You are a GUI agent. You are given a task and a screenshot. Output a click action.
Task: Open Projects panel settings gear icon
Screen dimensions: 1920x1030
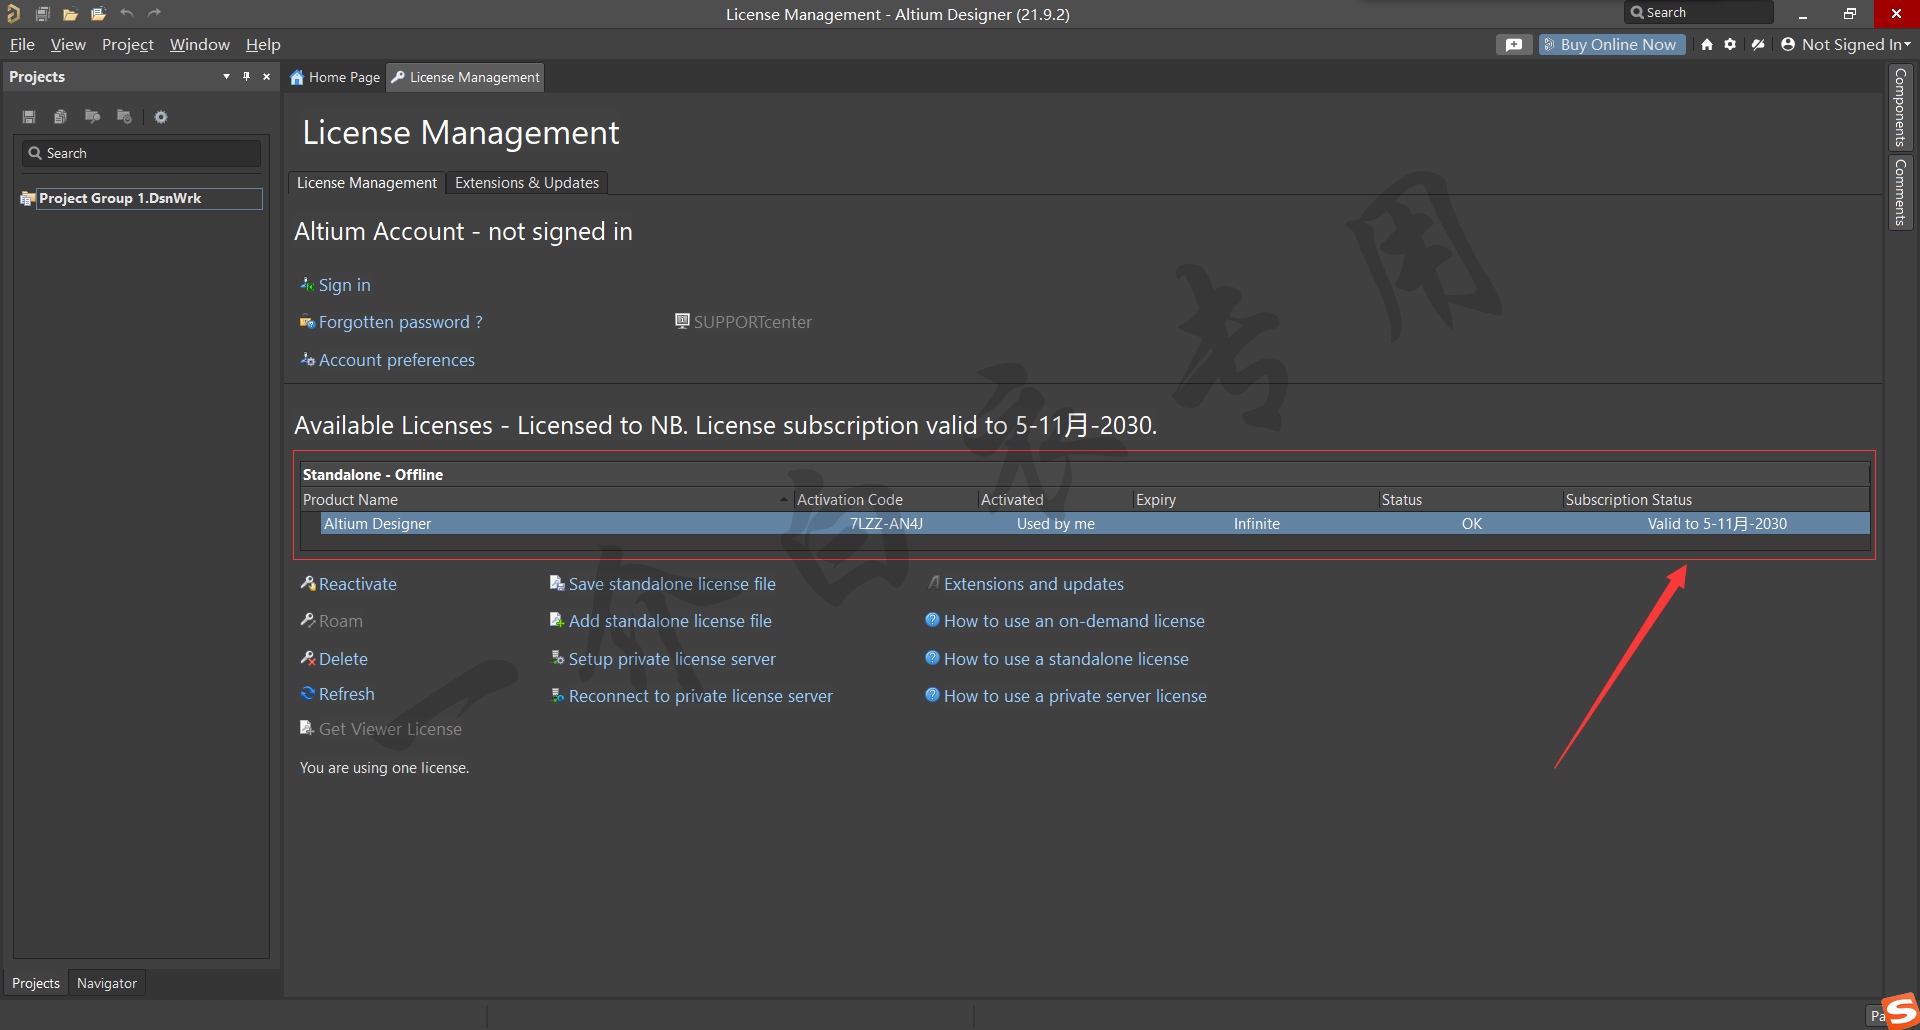[161, 117]
